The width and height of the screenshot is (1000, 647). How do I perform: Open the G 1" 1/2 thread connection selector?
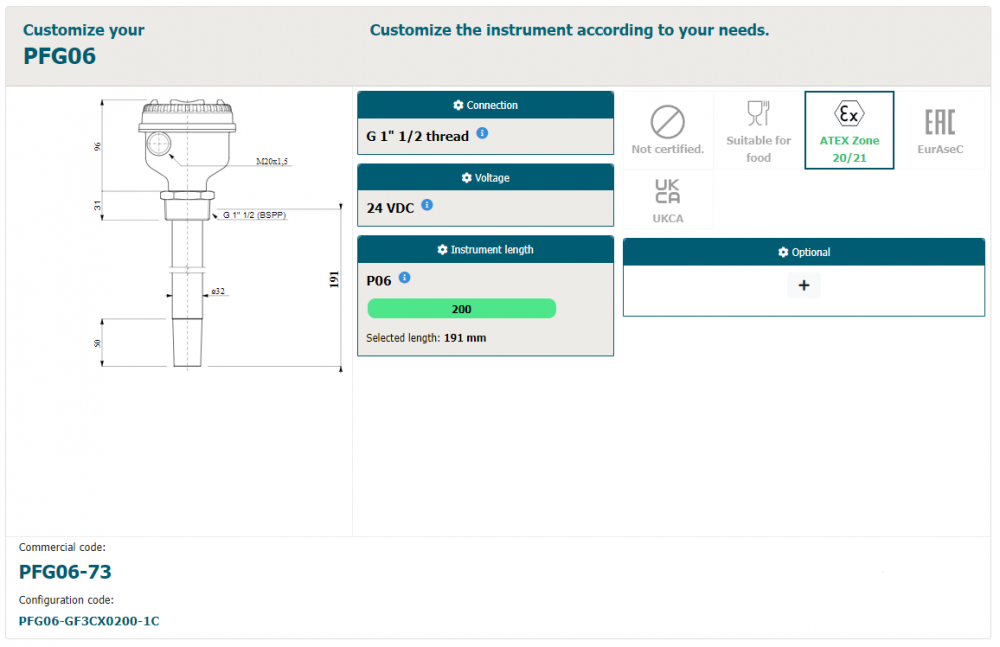click(x=418, y=136)
